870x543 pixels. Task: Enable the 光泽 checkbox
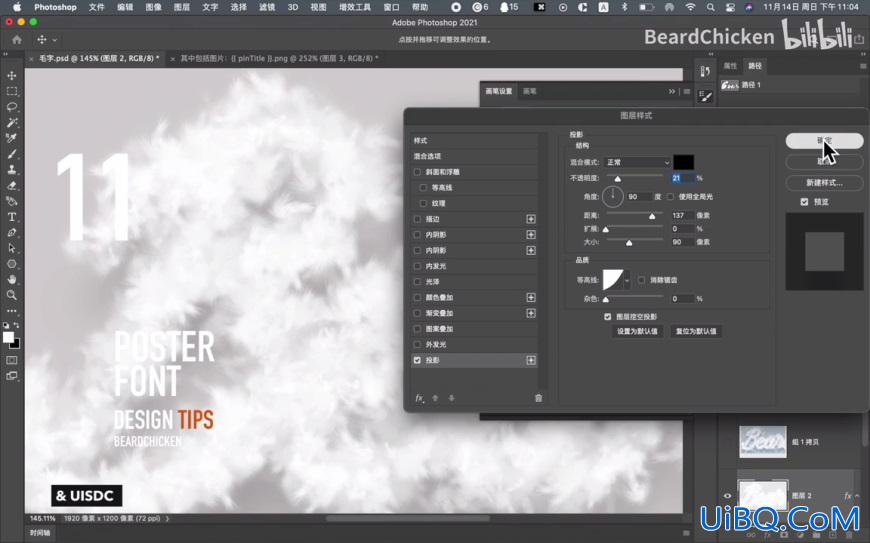[x=417, y=282]
